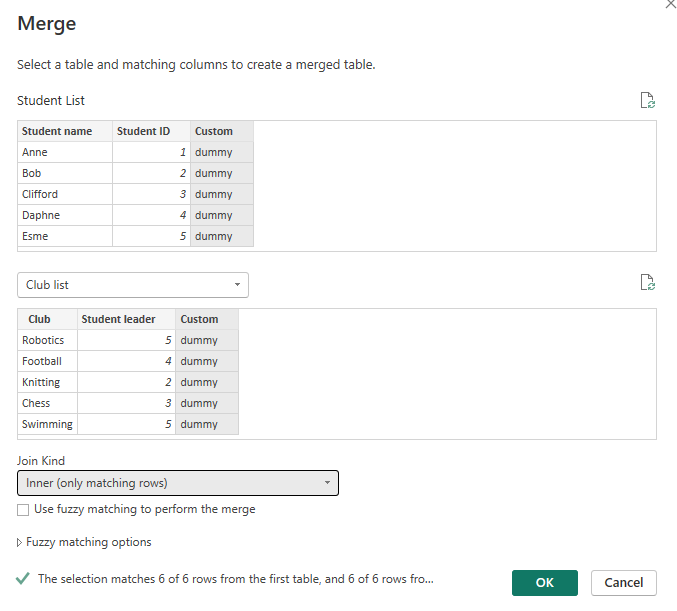Screen dimensions: 677x611
Task: Cancel the merge dialog
Action: coord(623,582)
